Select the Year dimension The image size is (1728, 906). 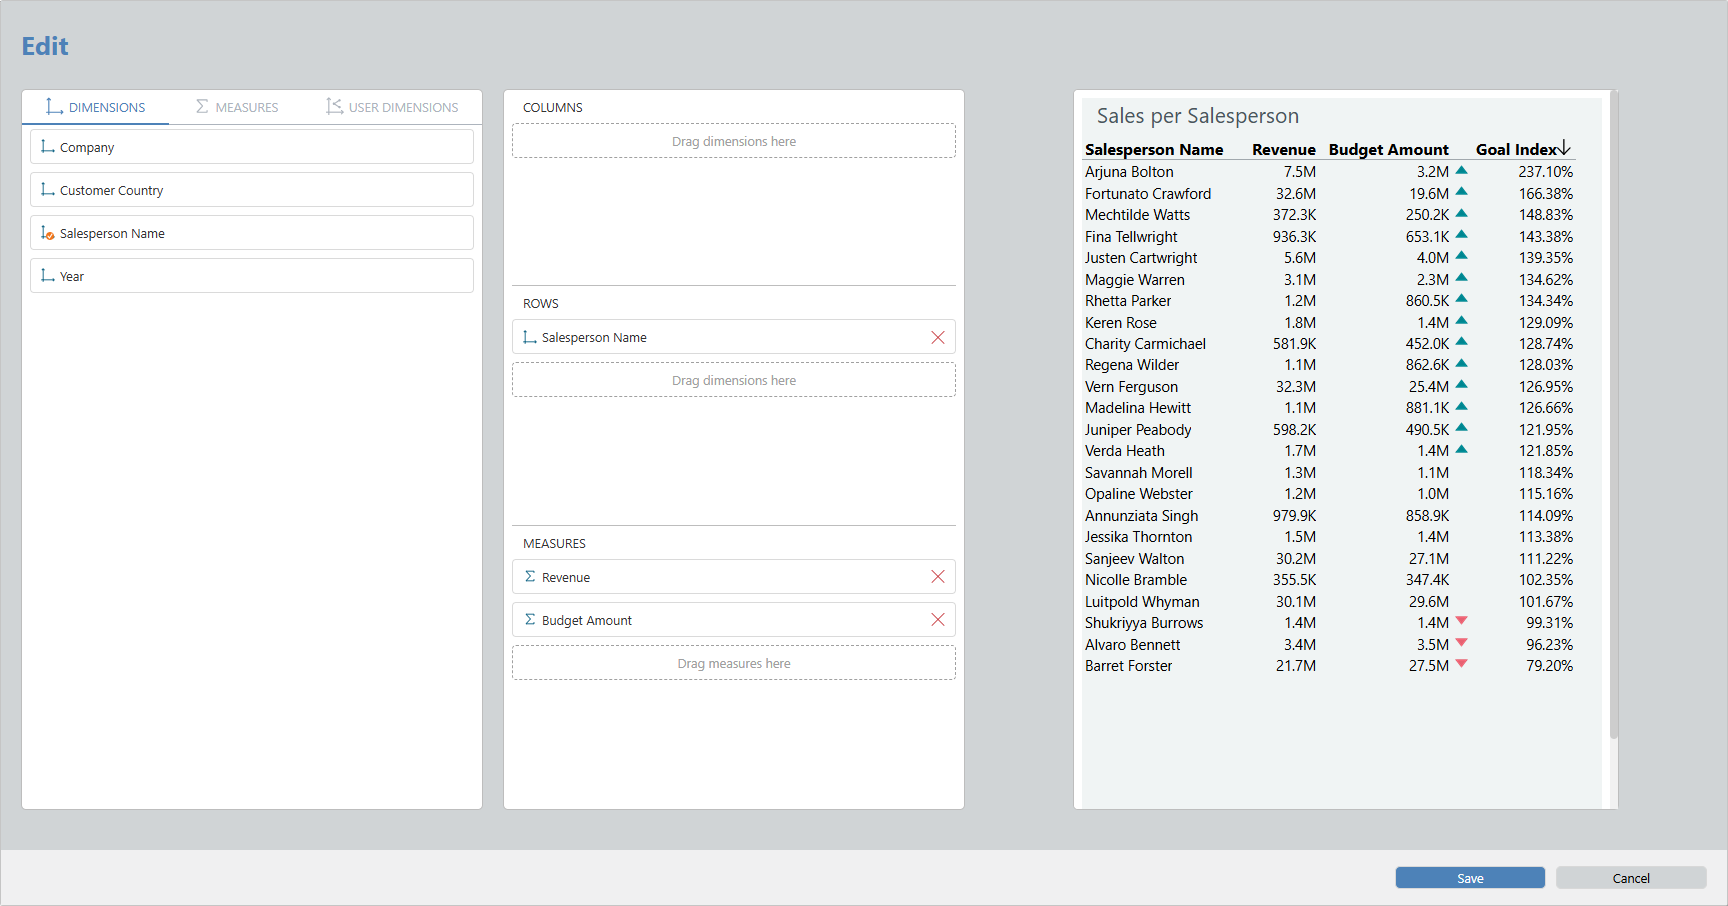tap(251, 276)
